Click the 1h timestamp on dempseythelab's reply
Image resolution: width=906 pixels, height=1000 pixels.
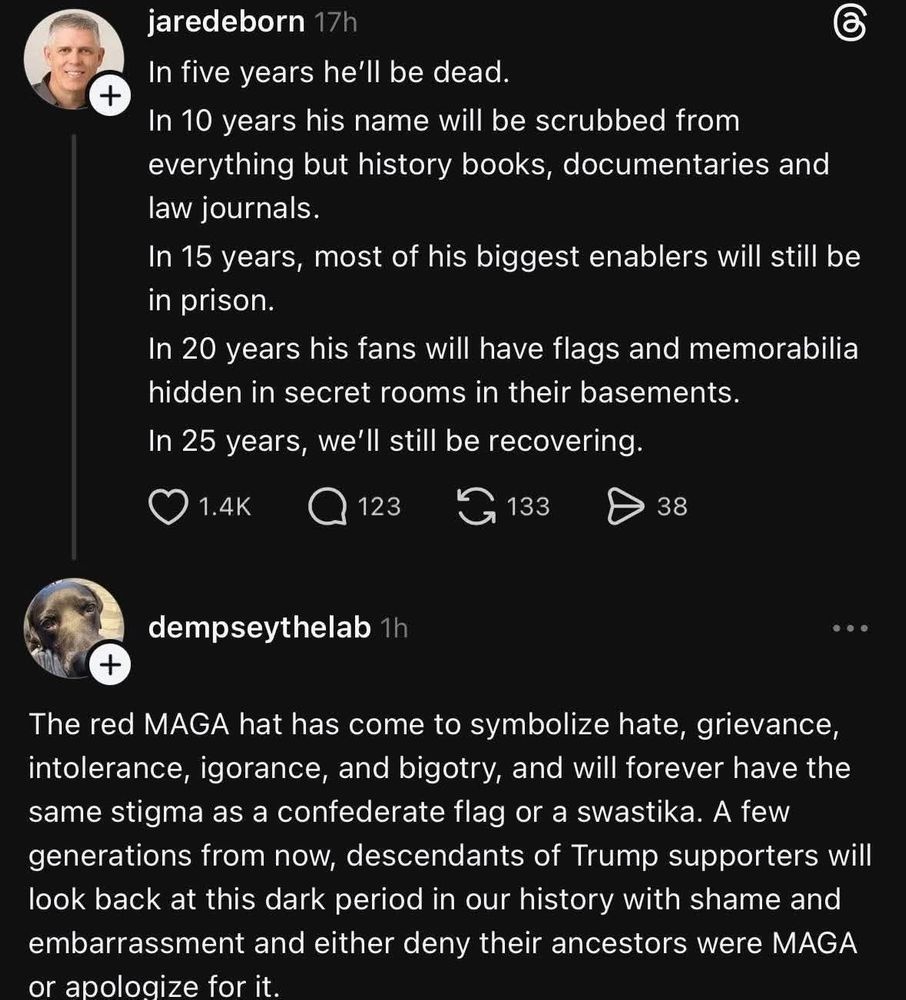pyautogui.click(x=394, y=628)
